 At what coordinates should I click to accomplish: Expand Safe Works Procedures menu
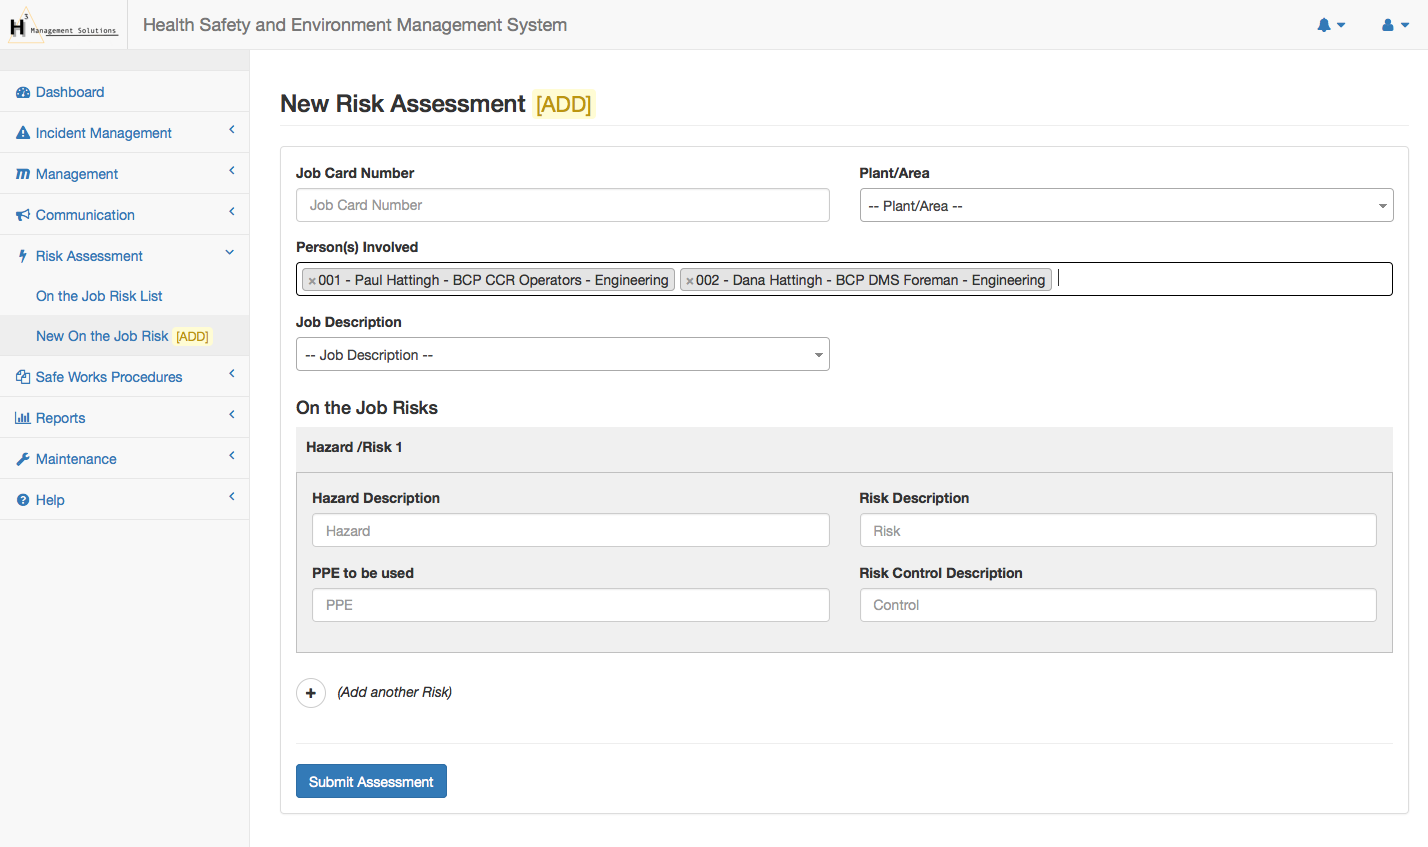pos(109,377)
